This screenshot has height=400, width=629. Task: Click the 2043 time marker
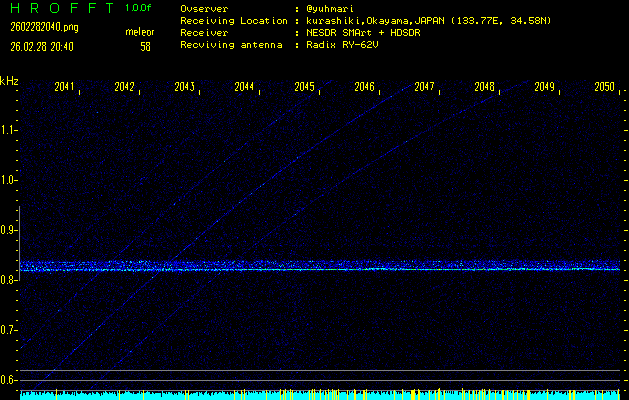point(184,87)
